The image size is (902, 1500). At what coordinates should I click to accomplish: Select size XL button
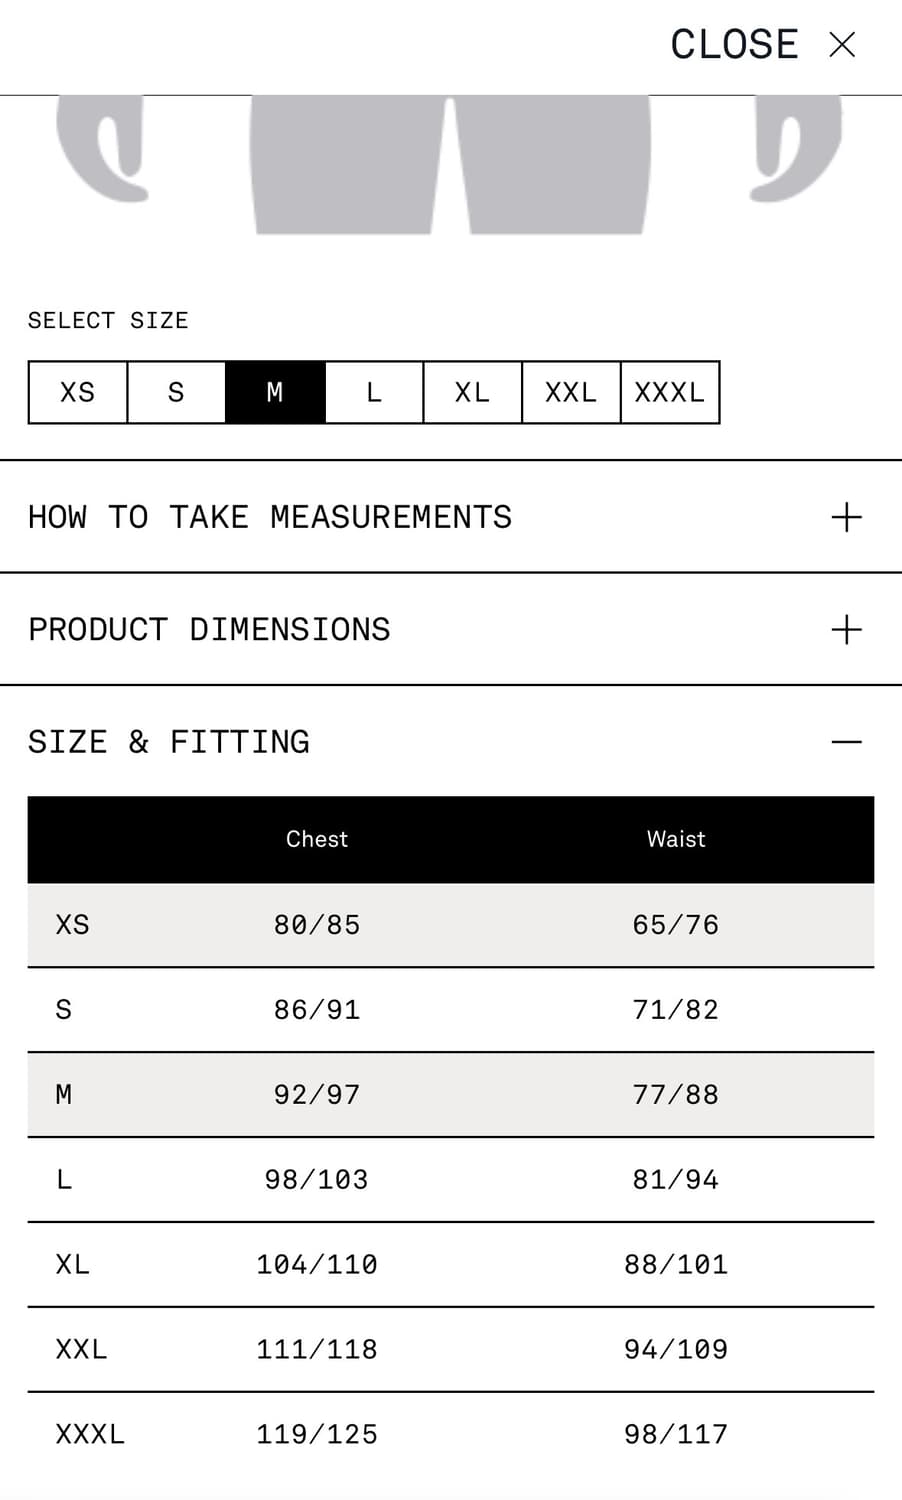point(472,392)
